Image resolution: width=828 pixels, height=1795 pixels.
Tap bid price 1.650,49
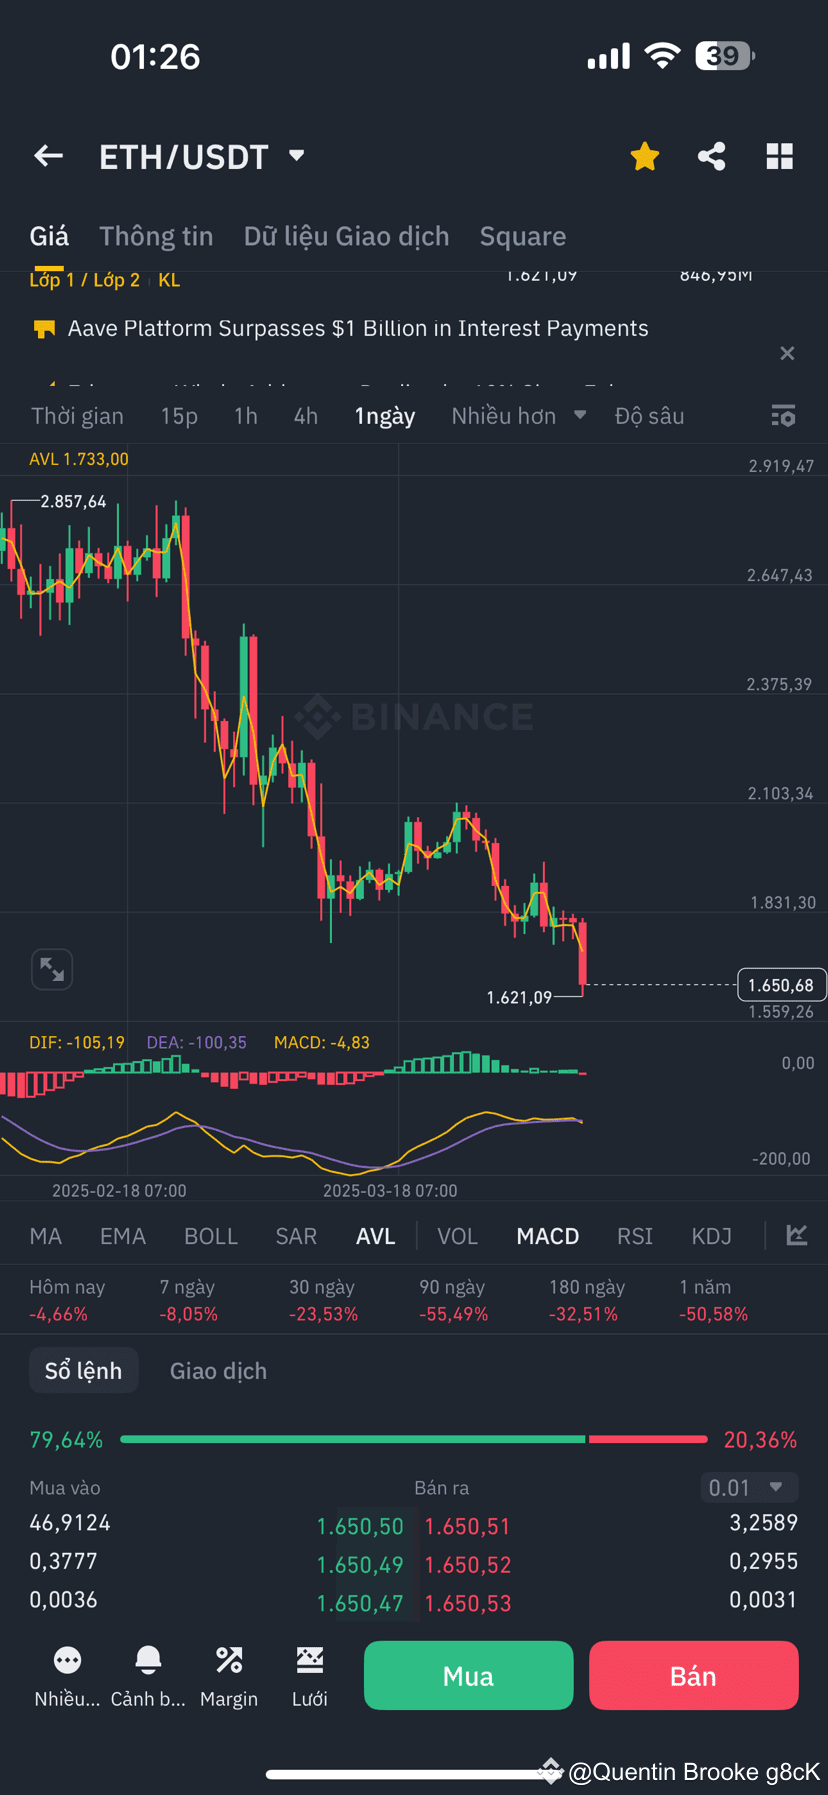pos(360,1565)
